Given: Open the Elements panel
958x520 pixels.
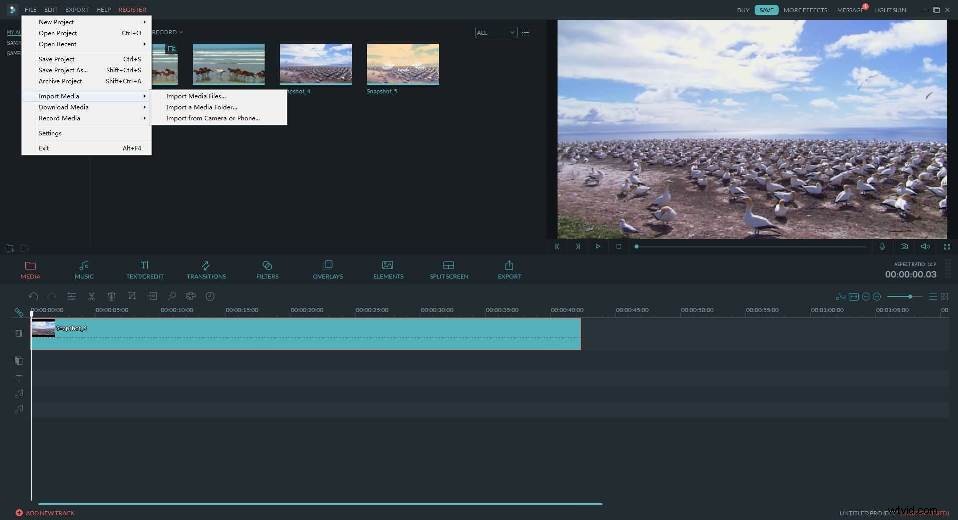Looking at the screenshot, I should [x=388, y=269].
